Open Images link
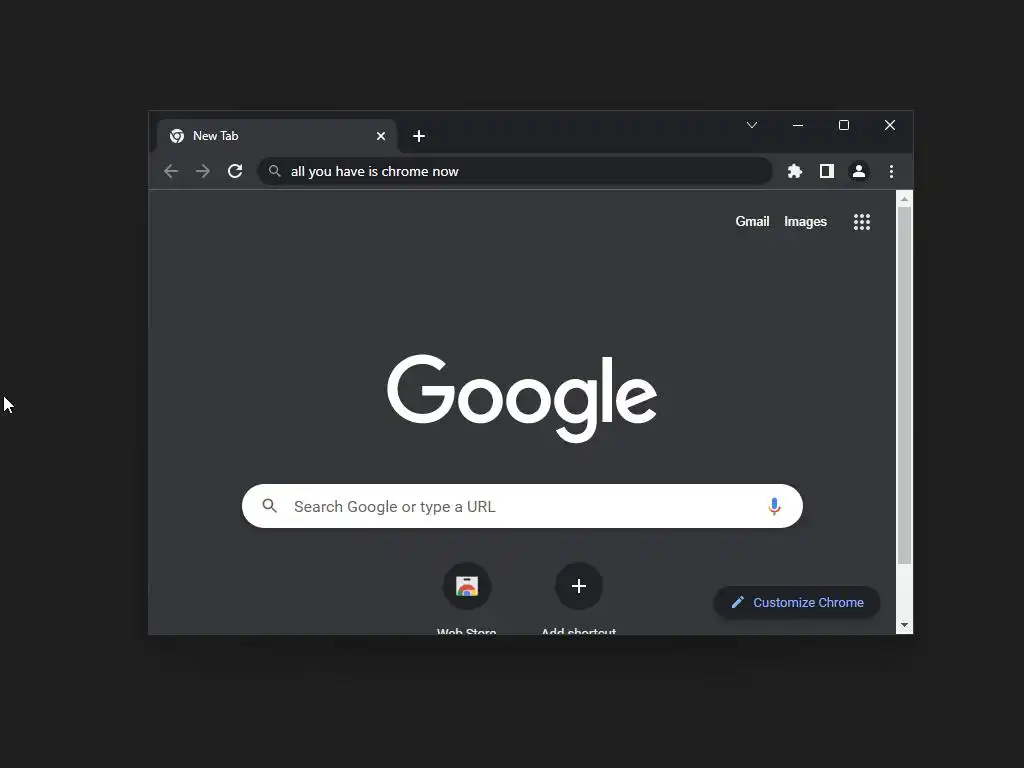This screenshot has height=768, width=1024. (805, 221)
